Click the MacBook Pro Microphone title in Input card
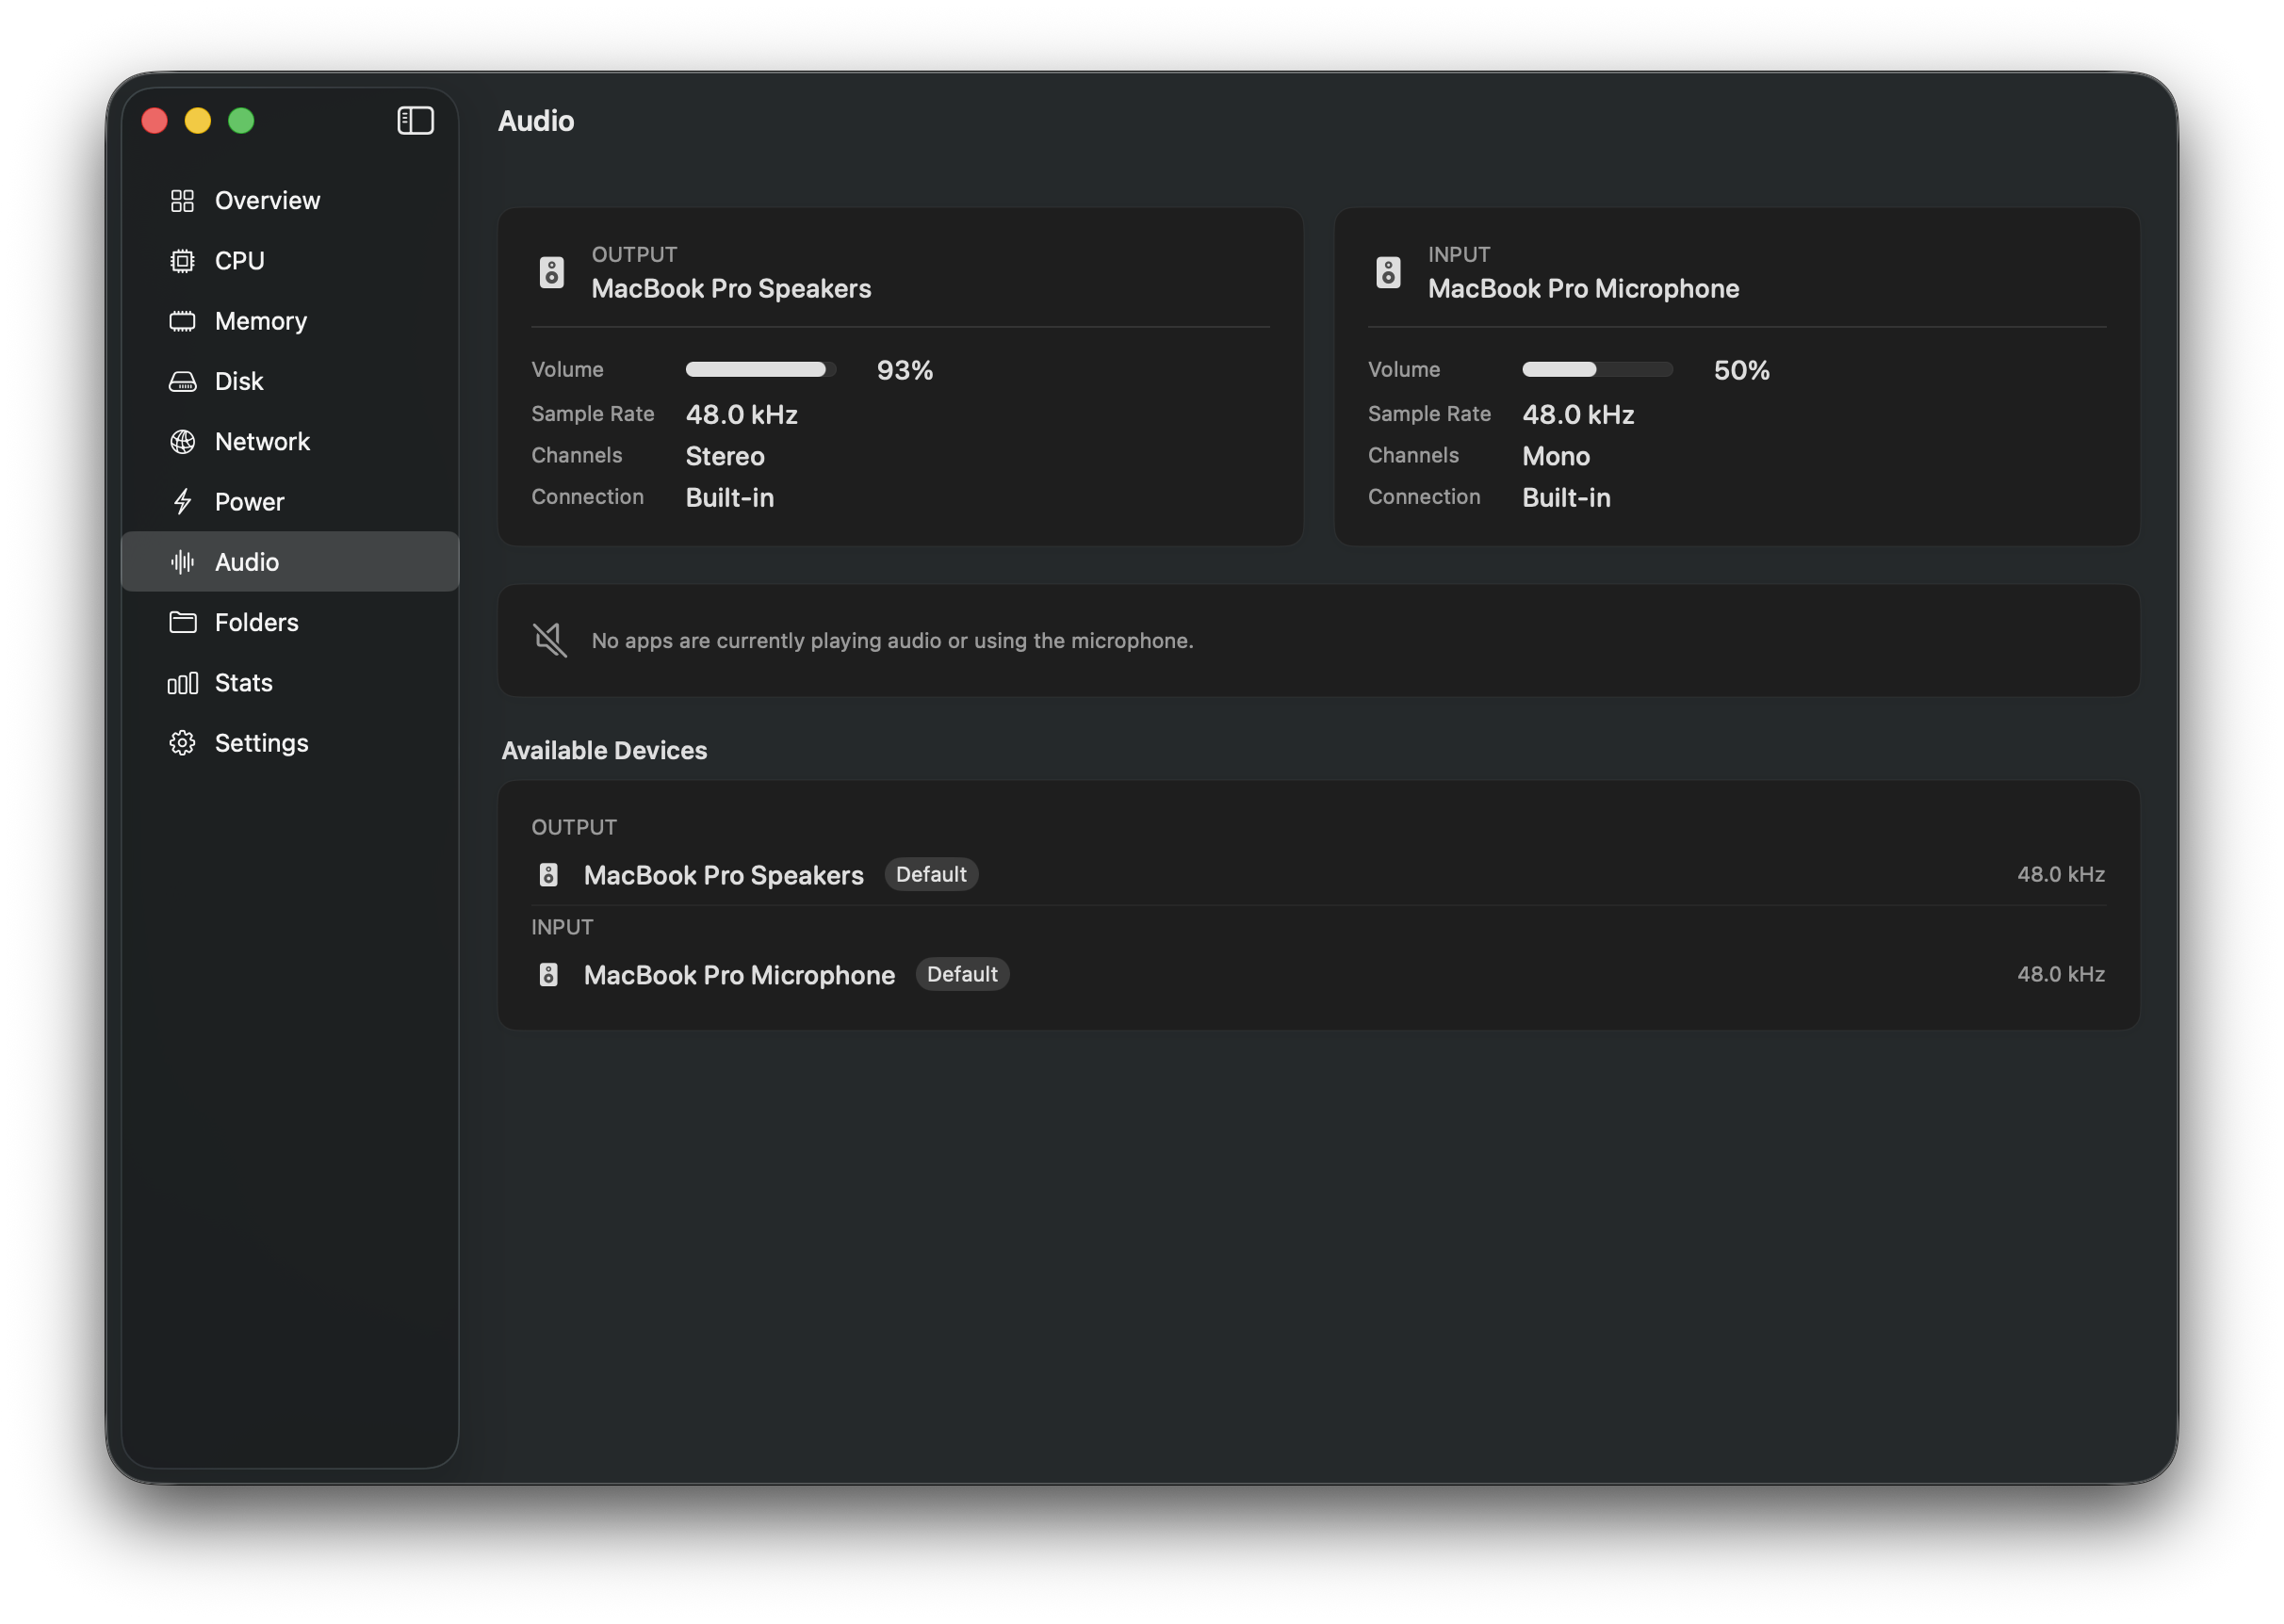The height and width of the screenshot is (1624, 2284). (x=1583, y=289)
